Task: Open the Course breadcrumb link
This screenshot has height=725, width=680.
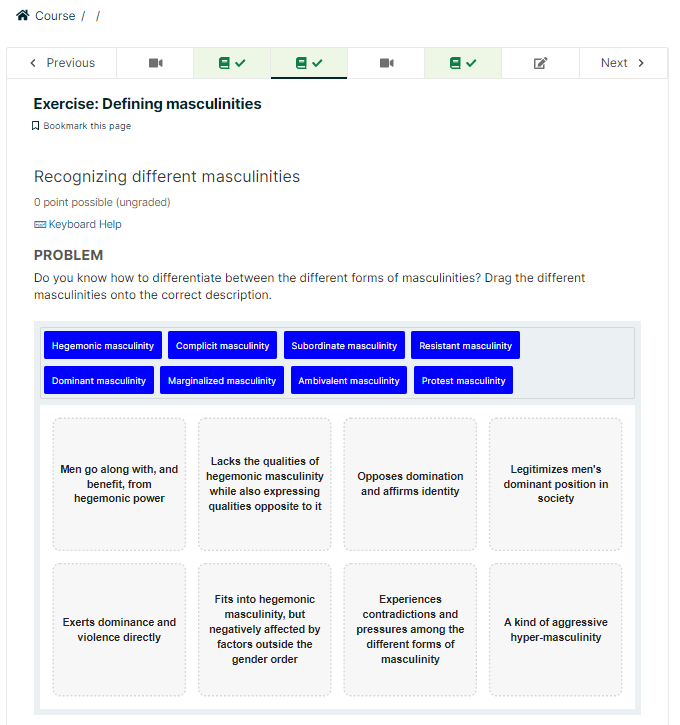Action: click(x=55, y=16)
